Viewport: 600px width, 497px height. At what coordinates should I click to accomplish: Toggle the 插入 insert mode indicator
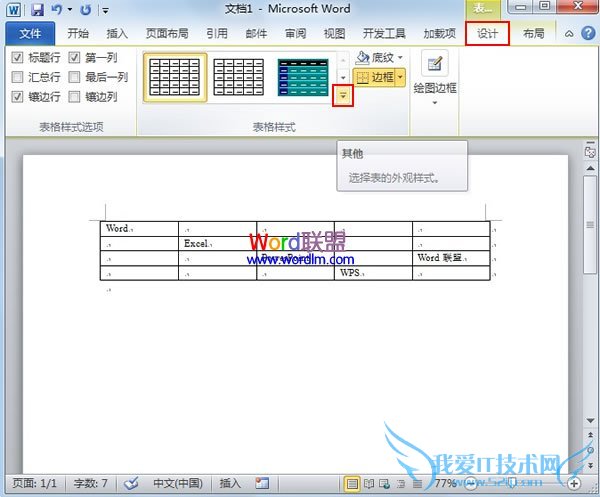(x=230, y=483)
